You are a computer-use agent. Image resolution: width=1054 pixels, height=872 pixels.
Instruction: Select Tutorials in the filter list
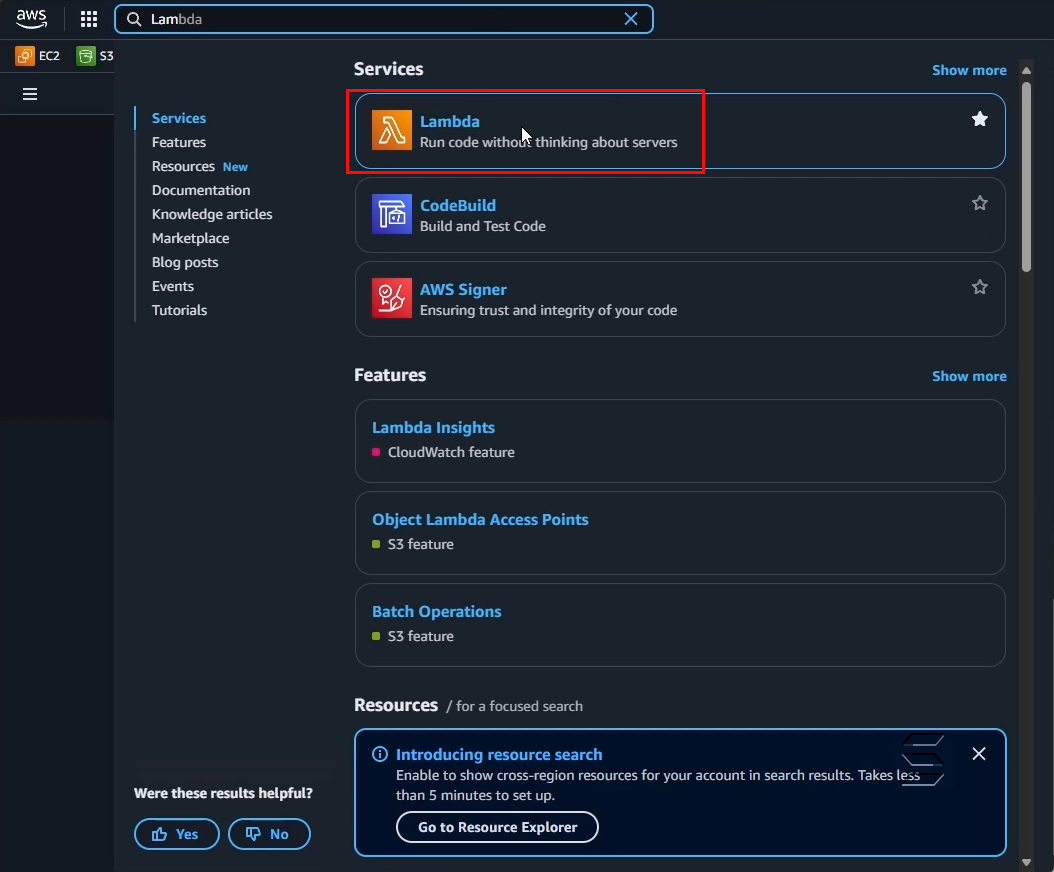click(x=179, y=311)
